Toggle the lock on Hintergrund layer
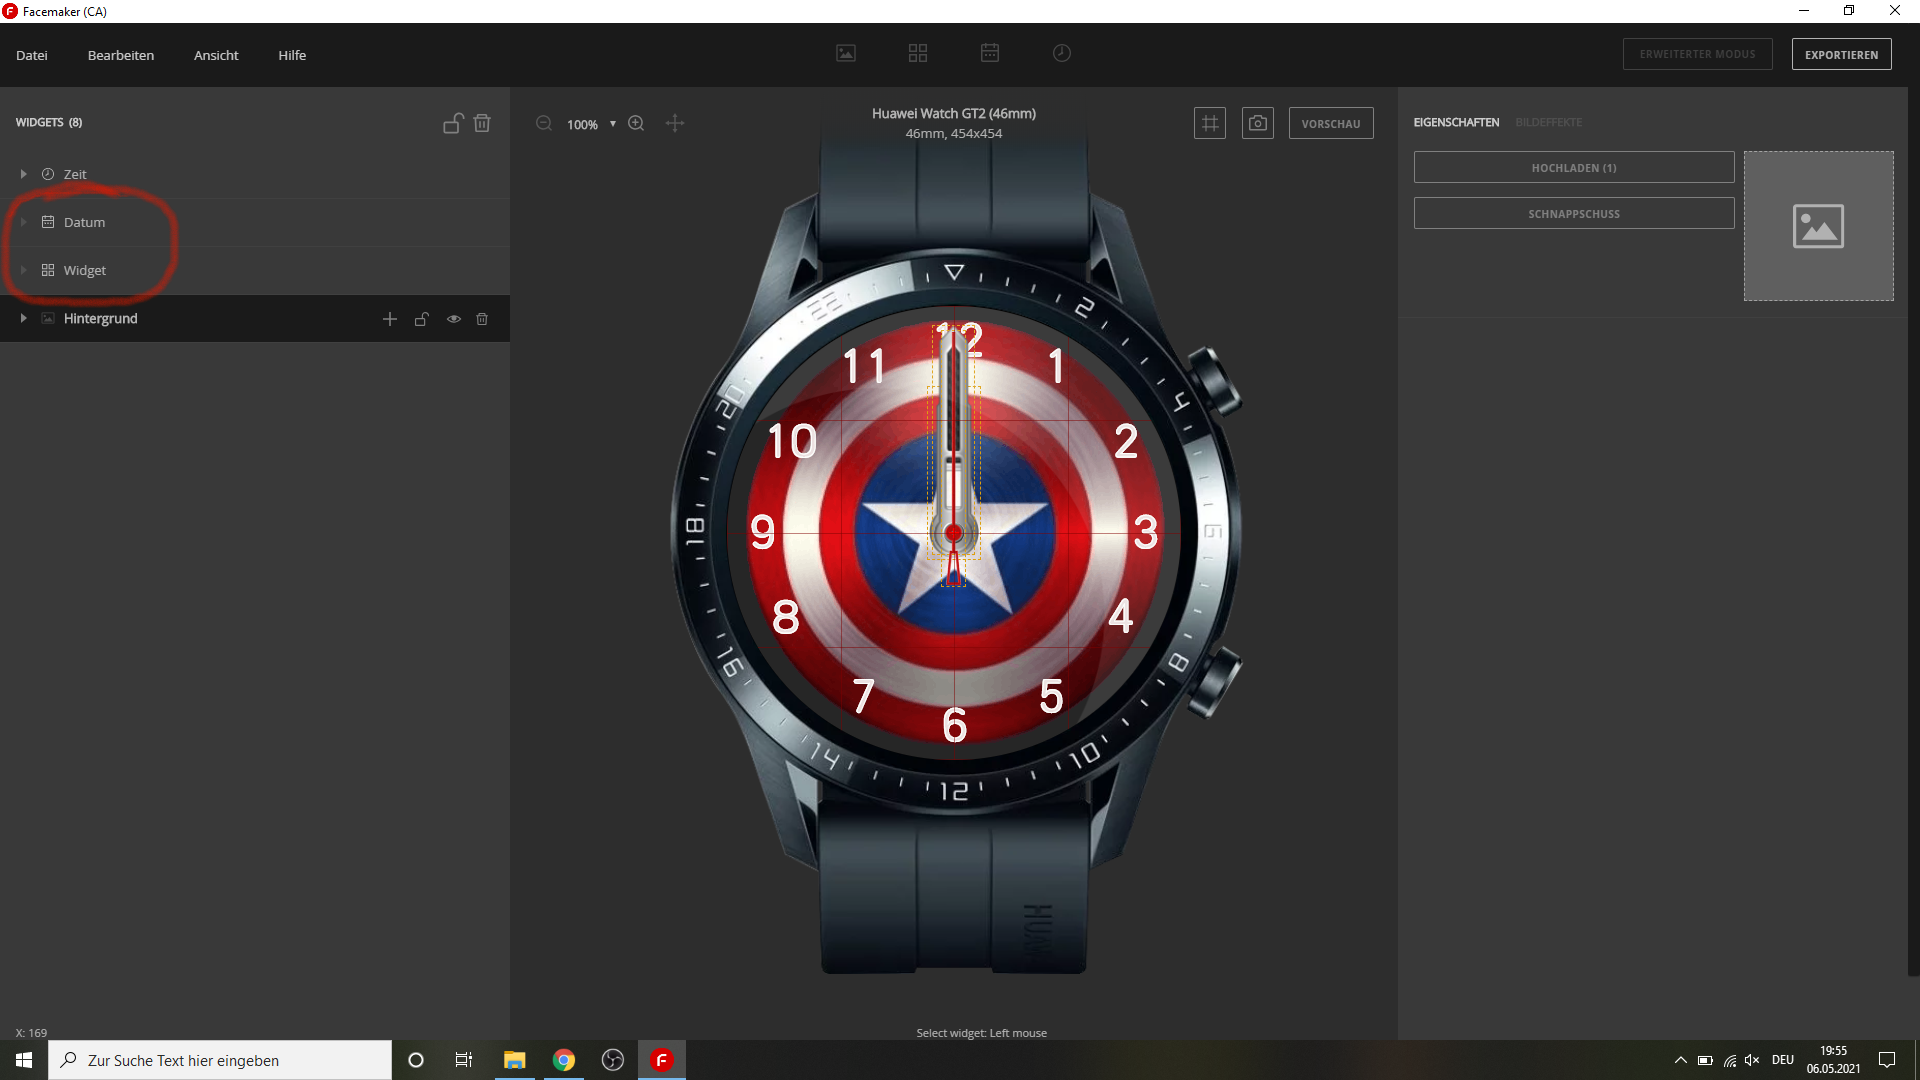The height and width of the screenshot is (1080, 1920). 422,319
